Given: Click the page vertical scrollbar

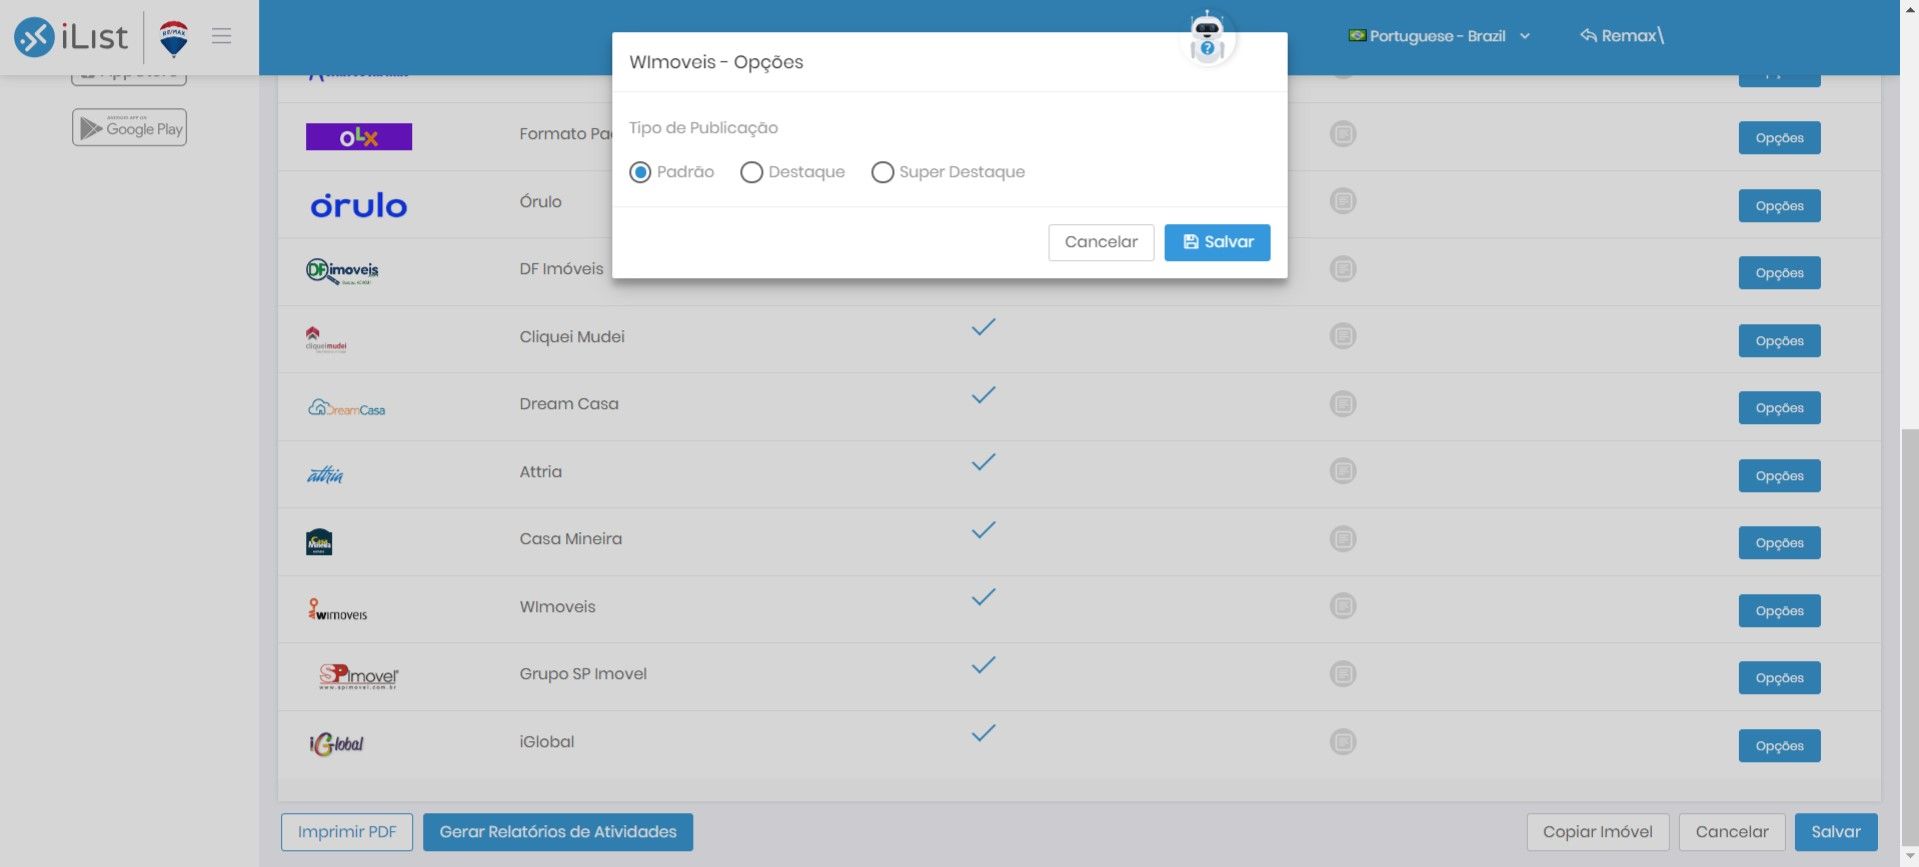Looking at the screenshot, I should (x=1910, y=640).
